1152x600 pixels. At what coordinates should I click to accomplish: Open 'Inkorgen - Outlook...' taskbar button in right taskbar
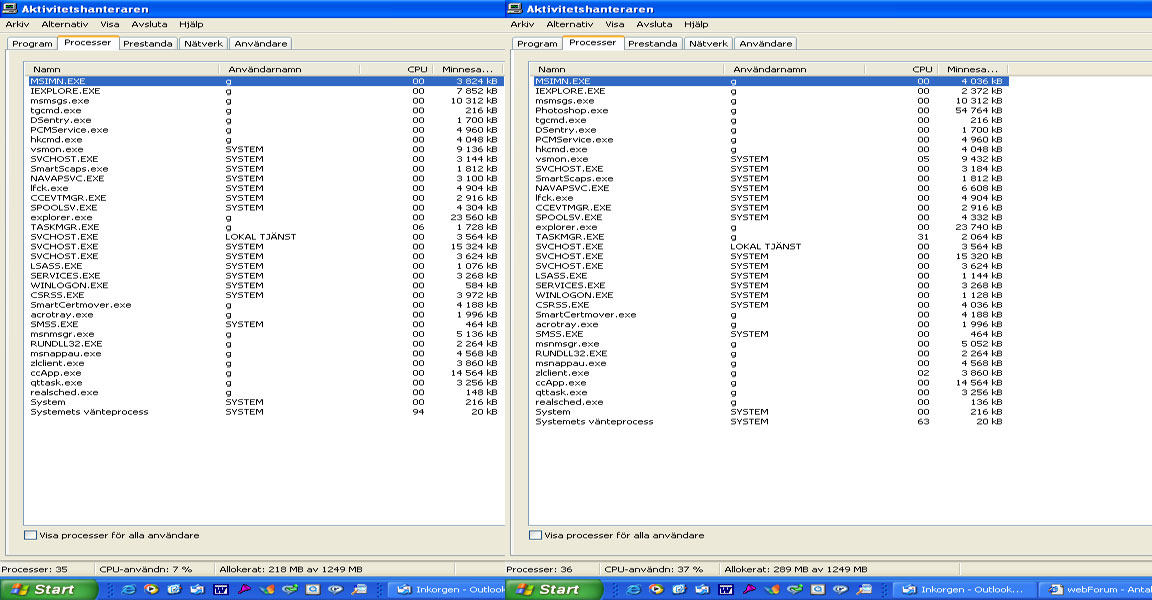tap(964, 589)
